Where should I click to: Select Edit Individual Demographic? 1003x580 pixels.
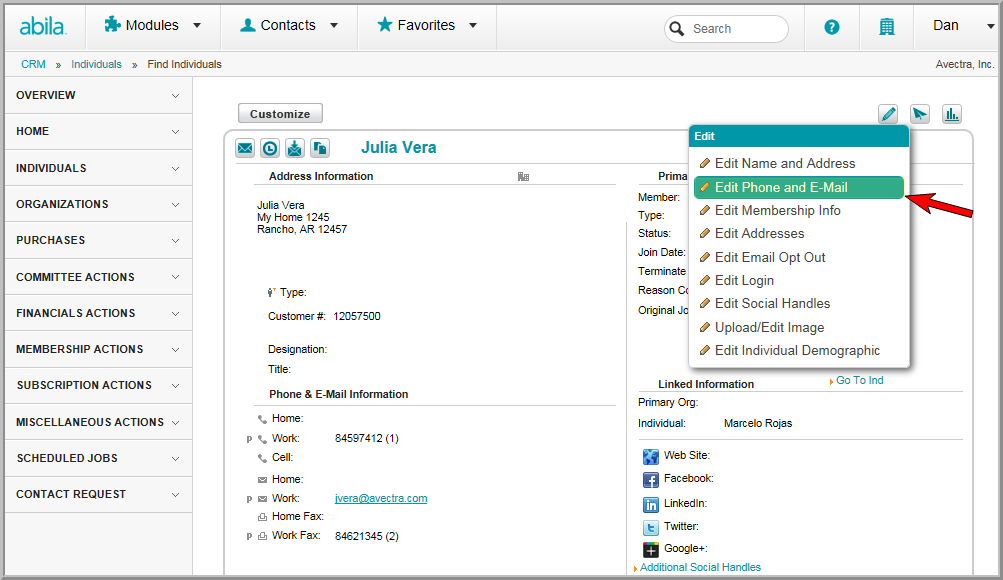click(x=798, y=350)
